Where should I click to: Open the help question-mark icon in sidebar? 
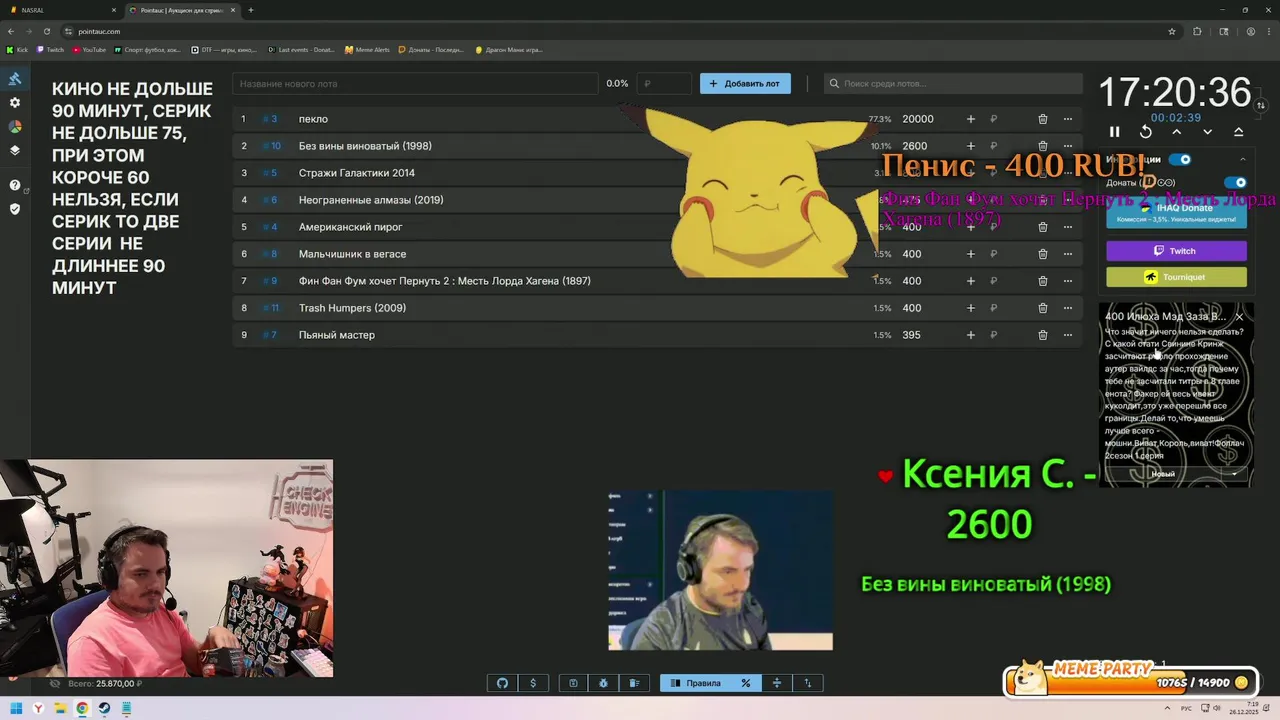(15, 185)
